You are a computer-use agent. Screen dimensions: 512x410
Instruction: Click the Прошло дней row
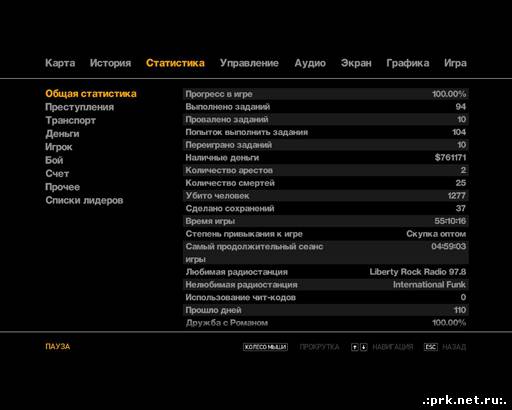tap(326, 310)
